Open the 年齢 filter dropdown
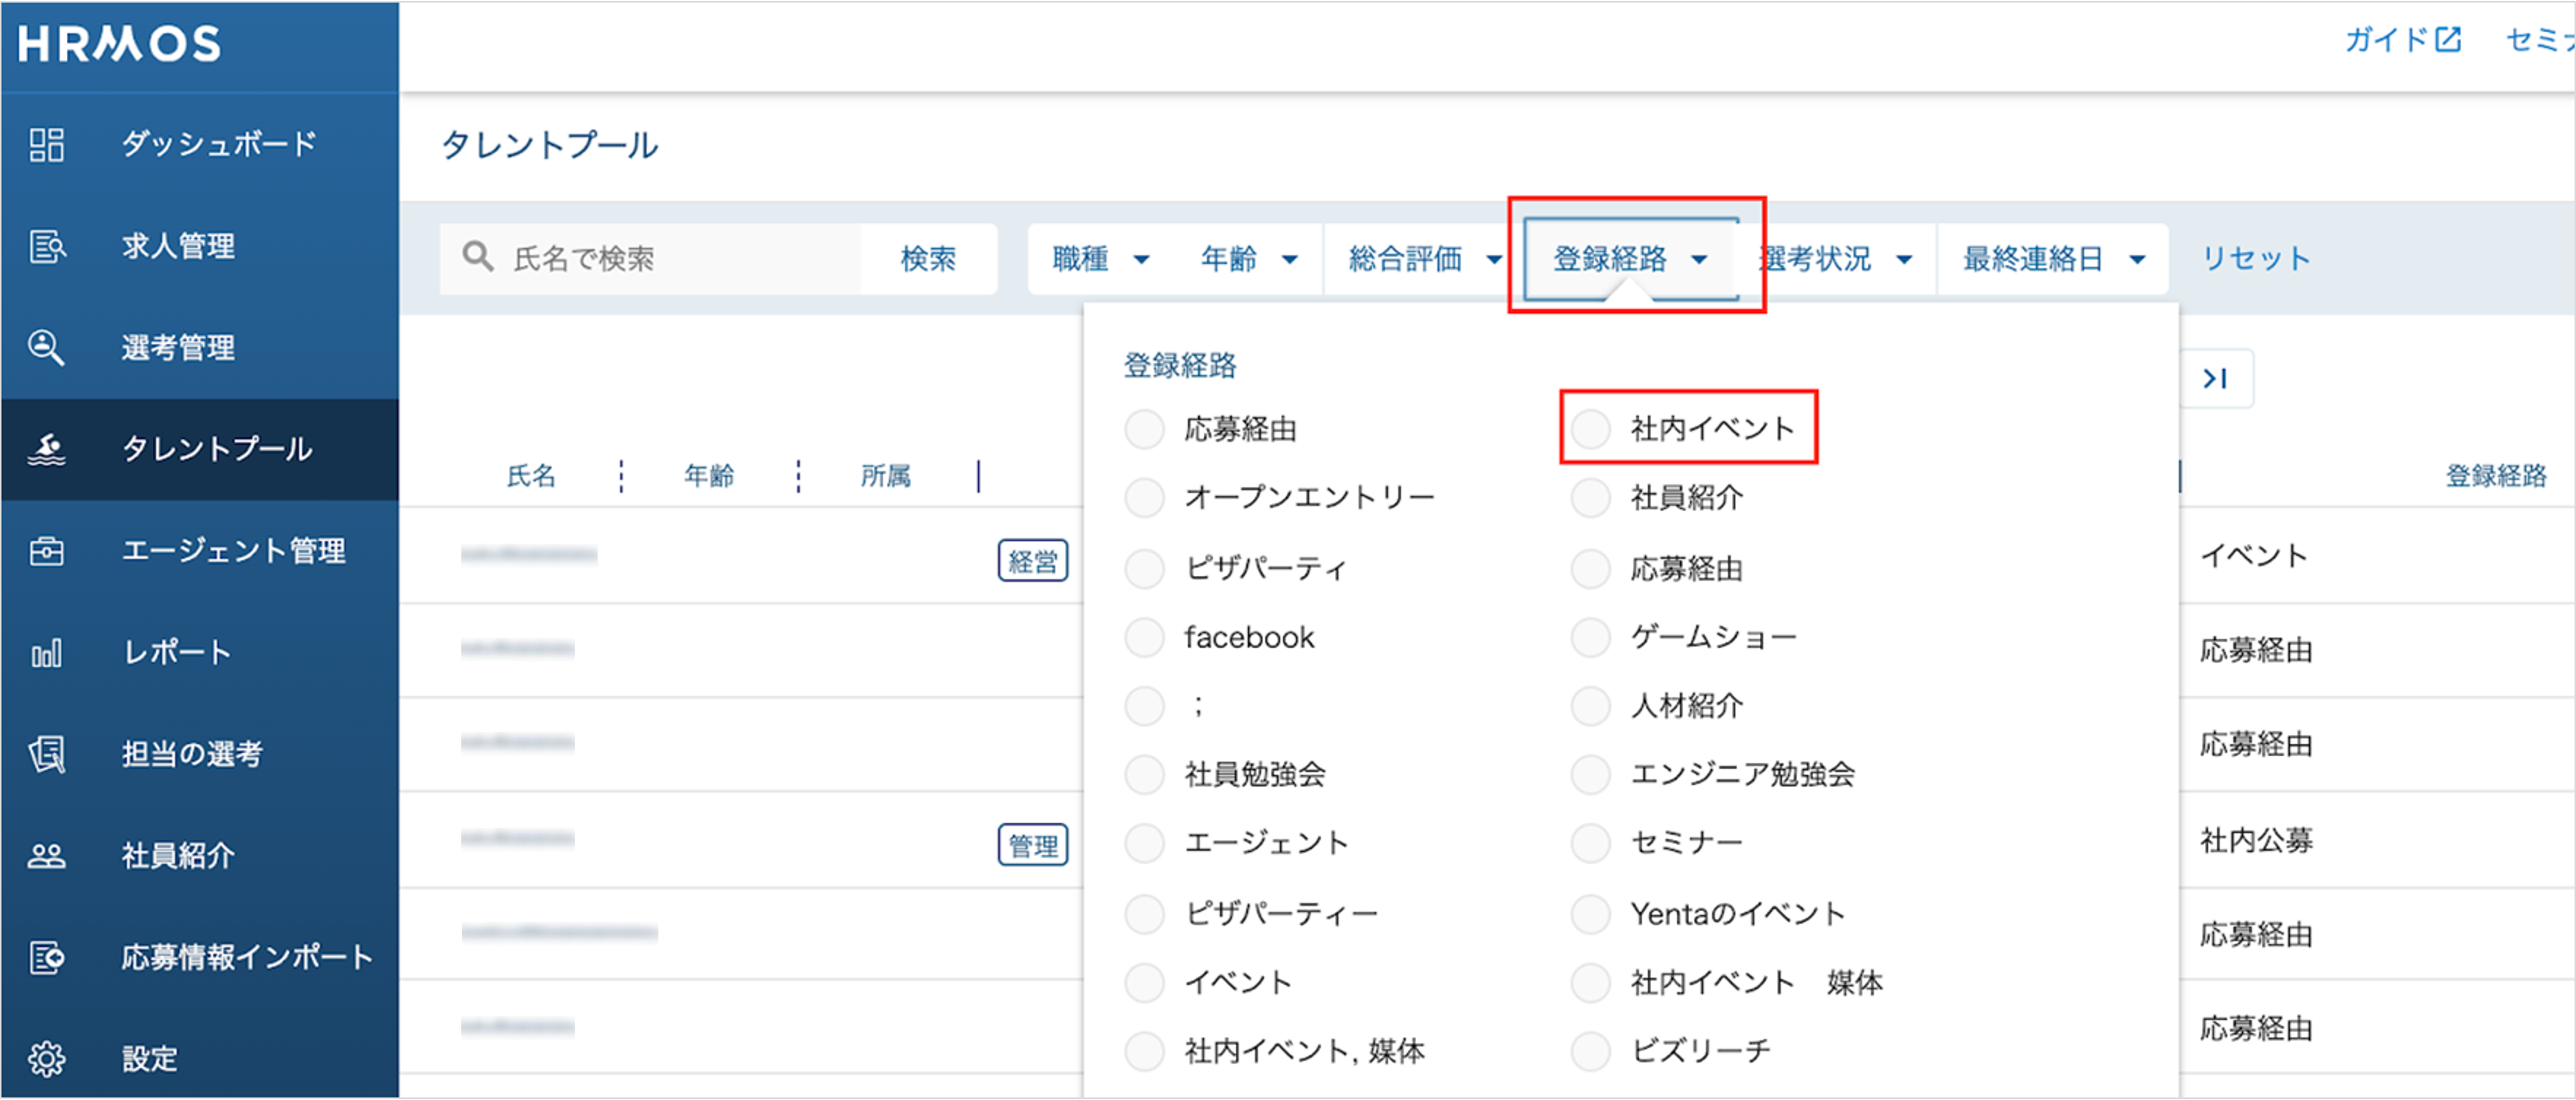2576x1100 pixels. click(x=1249, y=259)
